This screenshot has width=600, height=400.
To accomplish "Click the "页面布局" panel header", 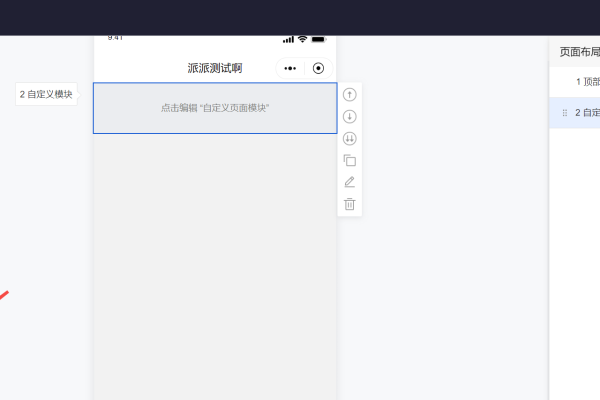I will [x=575, y=52].
